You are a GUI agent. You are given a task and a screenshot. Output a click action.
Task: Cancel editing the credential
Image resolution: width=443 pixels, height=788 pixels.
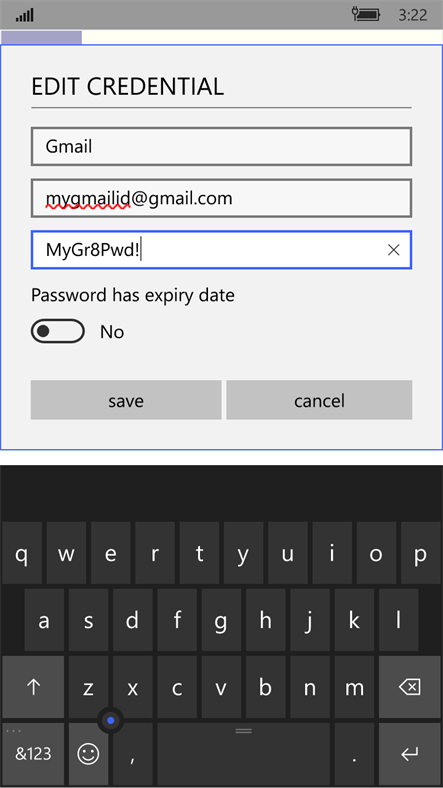click(319, 400)
